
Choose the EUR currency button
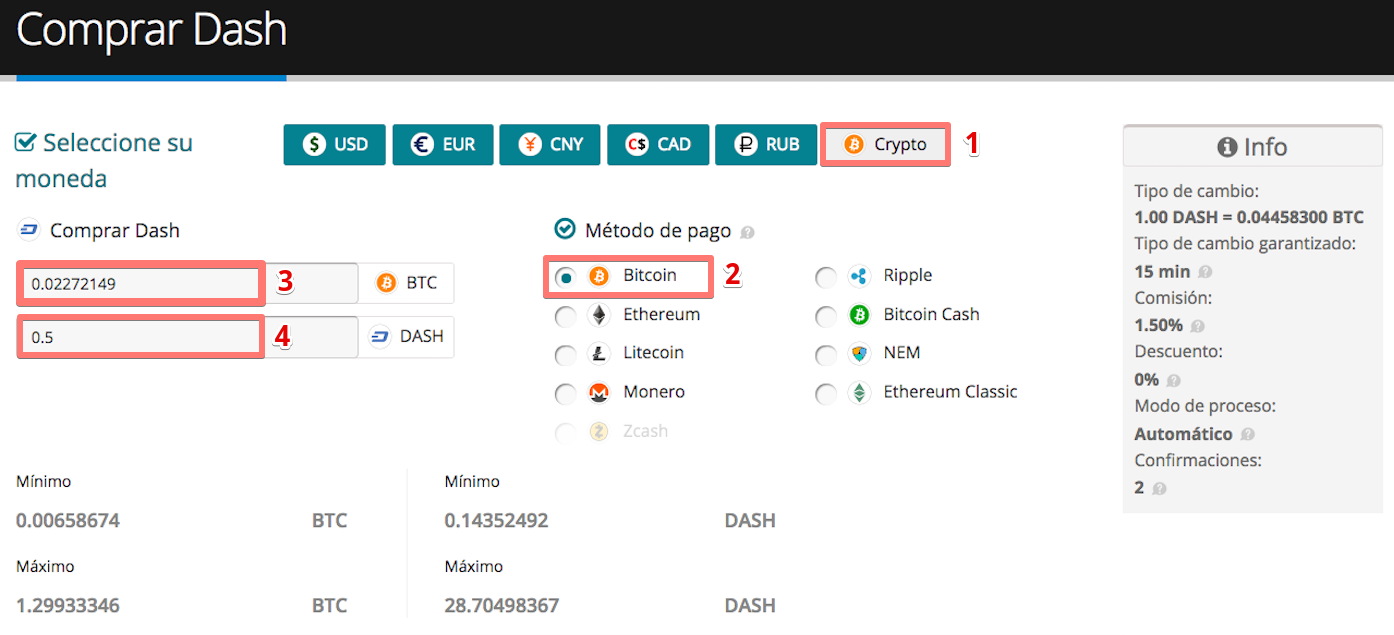coord(442,145)
